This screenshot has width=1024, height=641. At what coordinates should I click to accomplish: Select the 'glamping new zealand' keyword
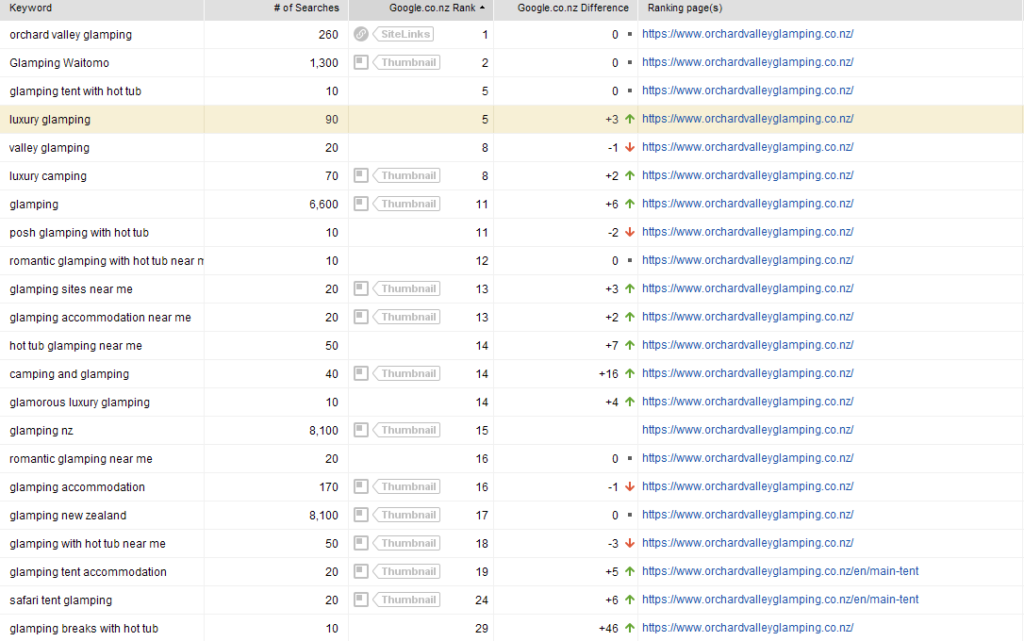coord(68,516)
